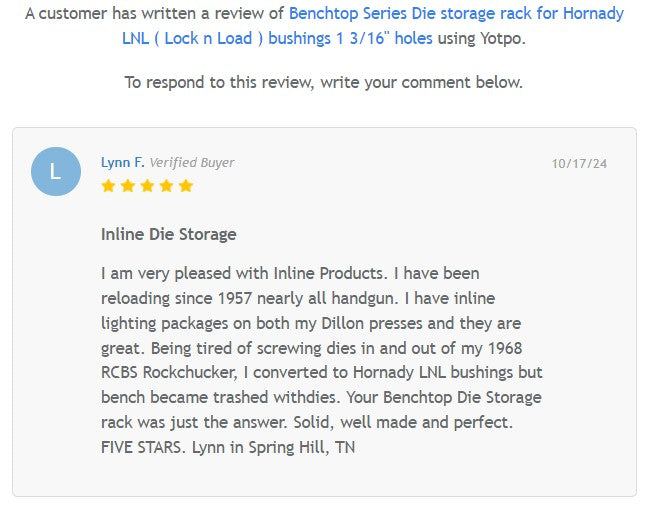Open the Benchtop Series Die storage rack link

click(x=456, y=14)
